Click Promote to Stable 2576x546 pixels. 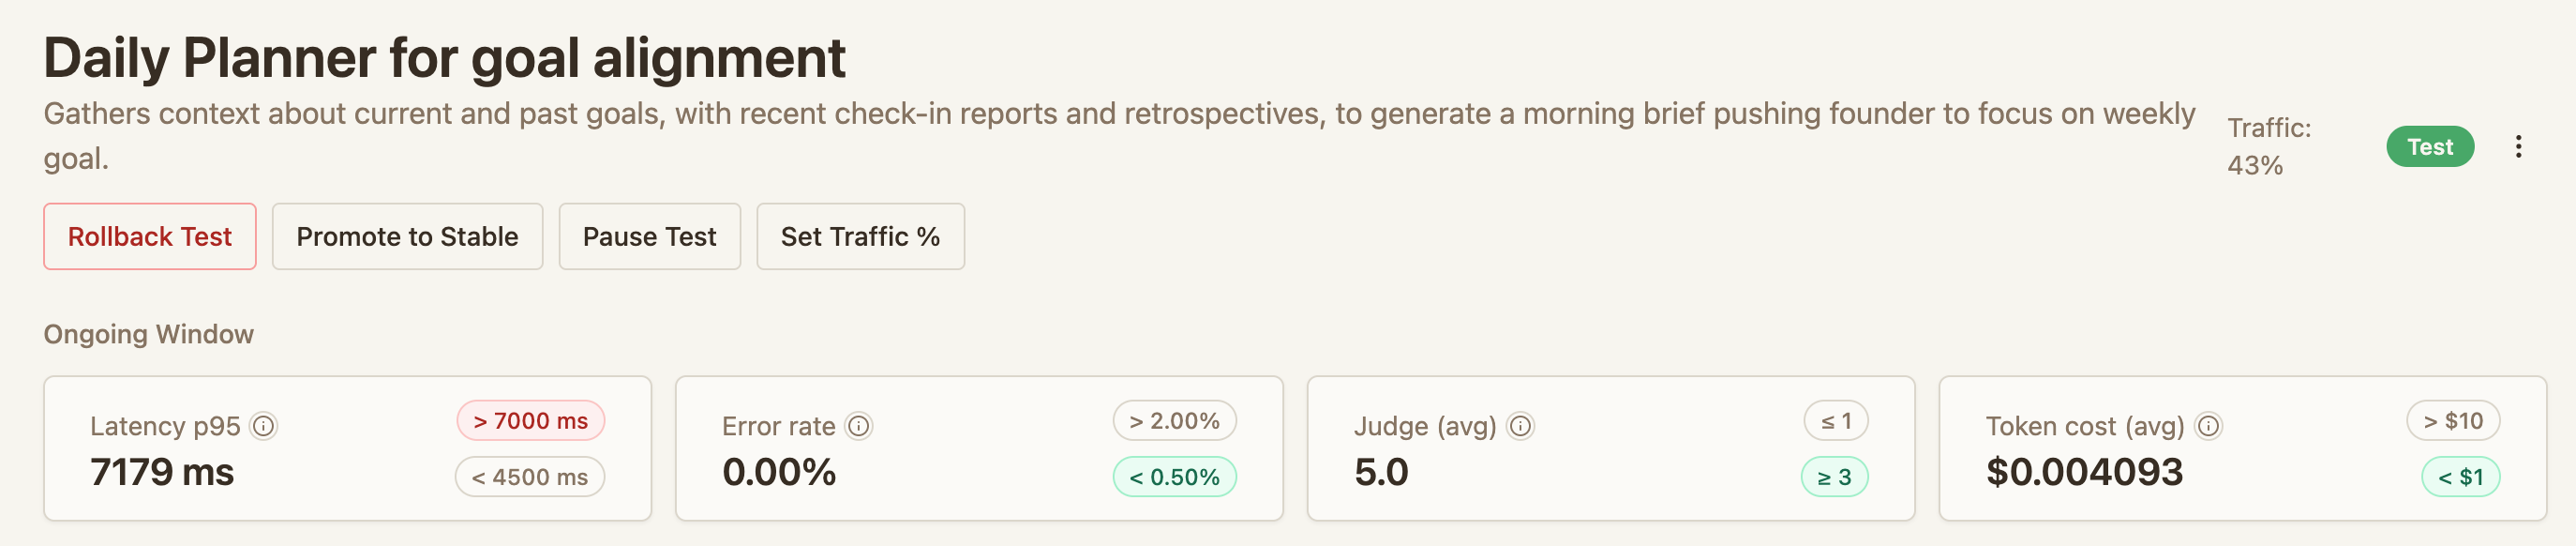tap(407, 236)
